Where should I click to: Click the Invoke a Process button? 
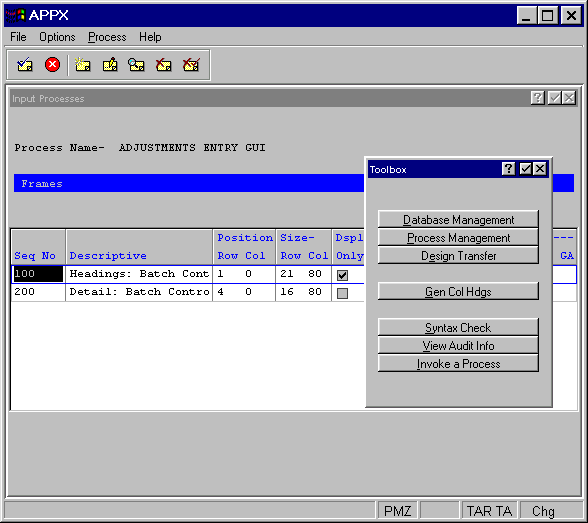click(458, 363)
